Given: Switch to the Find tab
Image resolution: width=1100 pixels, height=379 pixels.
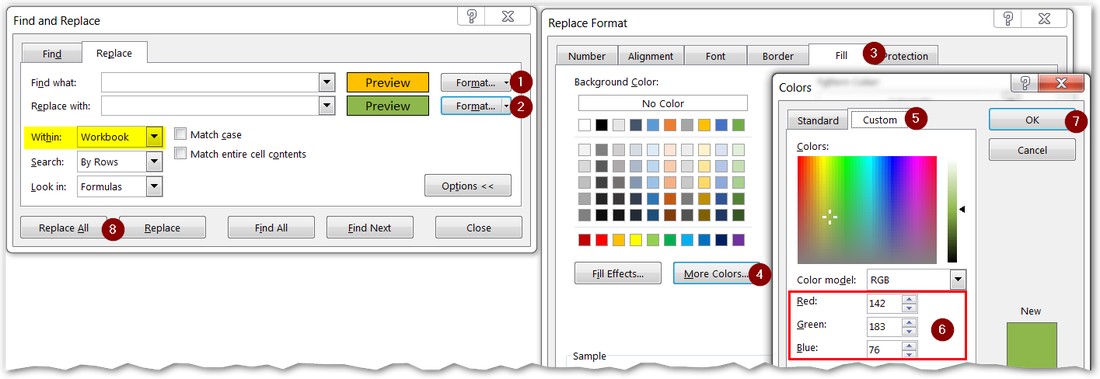Looking at the screenshot, I should (x=52, y=53).
